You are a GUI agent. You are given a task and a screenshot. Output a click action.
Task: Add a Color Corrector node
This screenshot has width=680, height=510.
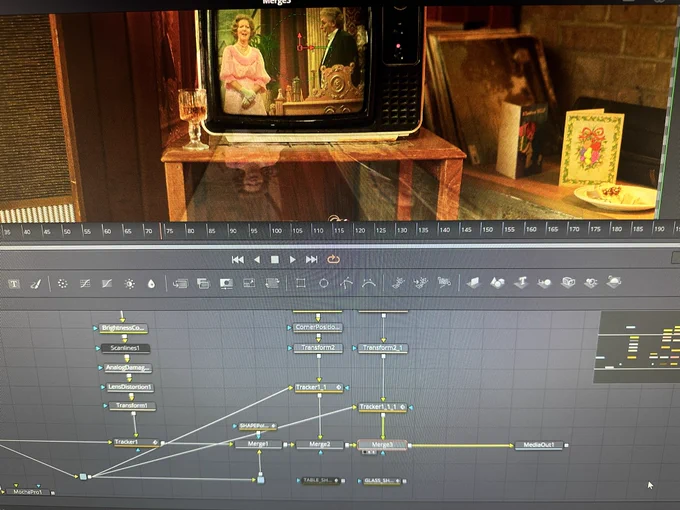62,284
